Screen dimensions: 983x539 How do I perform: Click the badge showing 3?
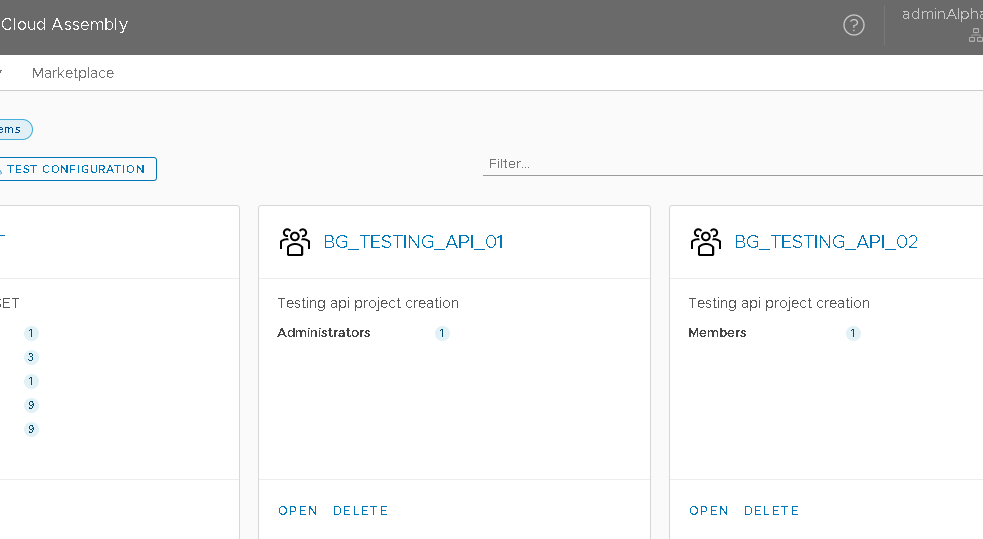click(31, 357)
